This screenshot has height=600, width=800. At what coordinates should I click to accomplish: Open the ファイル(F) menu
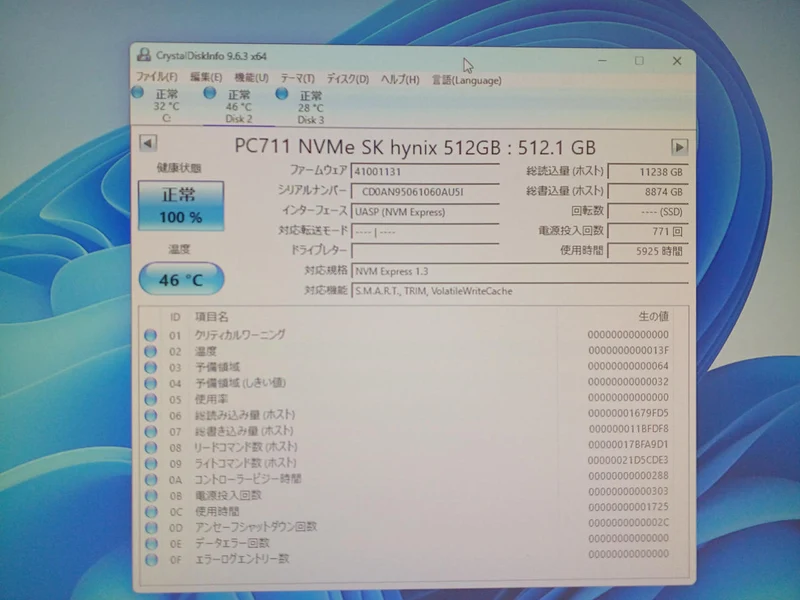coord(157,77)
